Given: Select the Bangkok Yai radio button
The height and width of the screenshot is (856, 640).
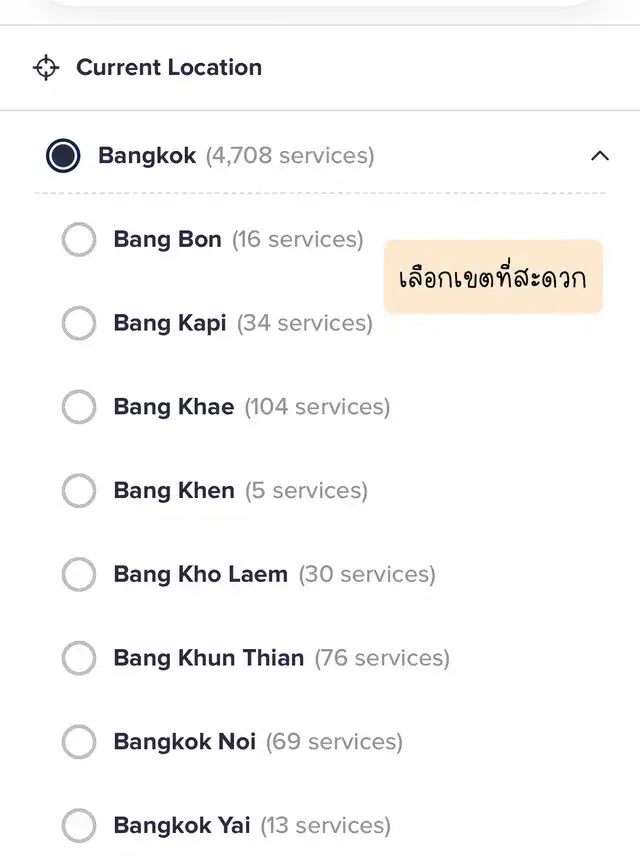Looking at the screenshot, I should [79, 826].
